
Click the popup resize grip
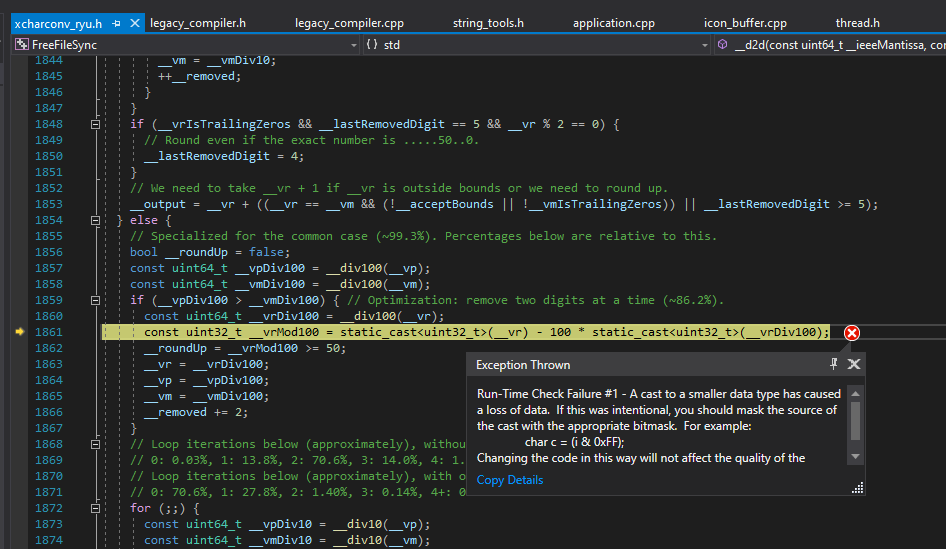[857, 488]
